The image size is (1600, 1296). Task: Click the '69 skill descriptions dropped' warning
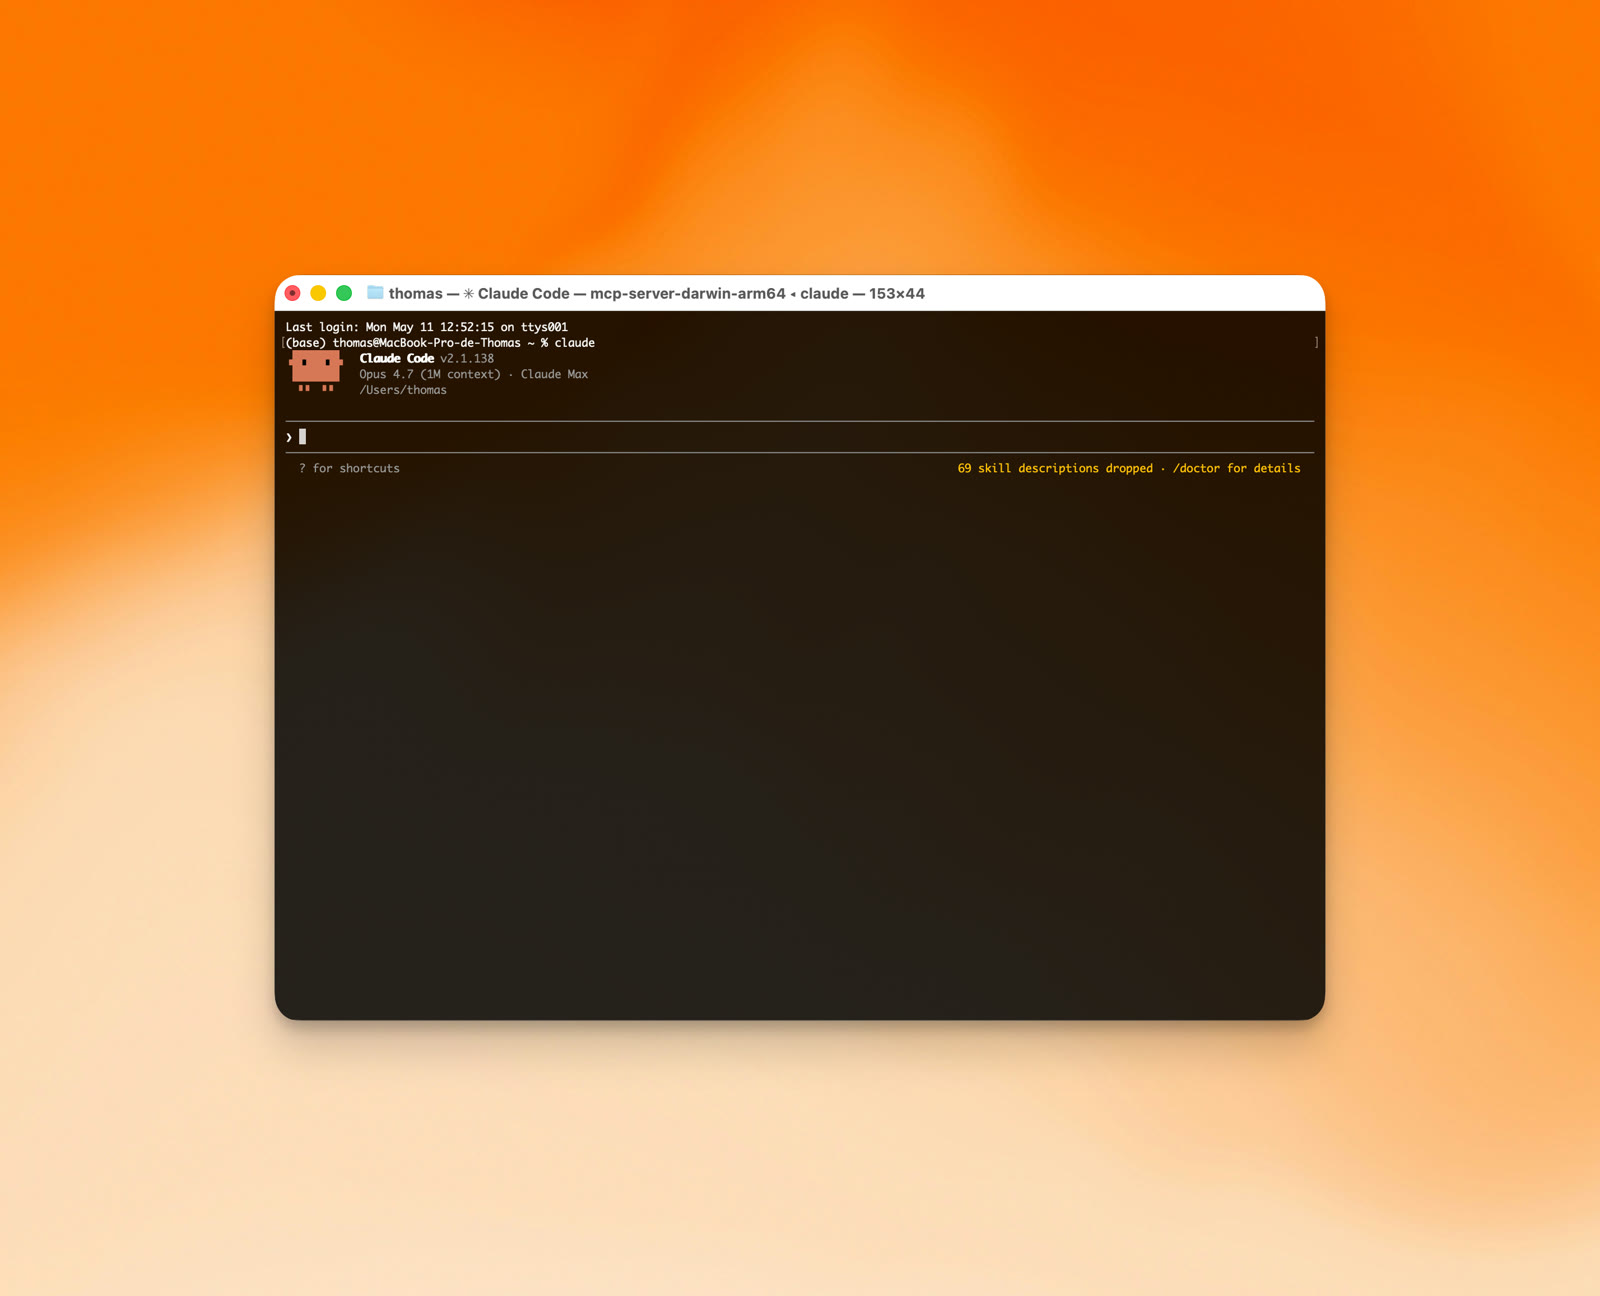(1055, 468)
